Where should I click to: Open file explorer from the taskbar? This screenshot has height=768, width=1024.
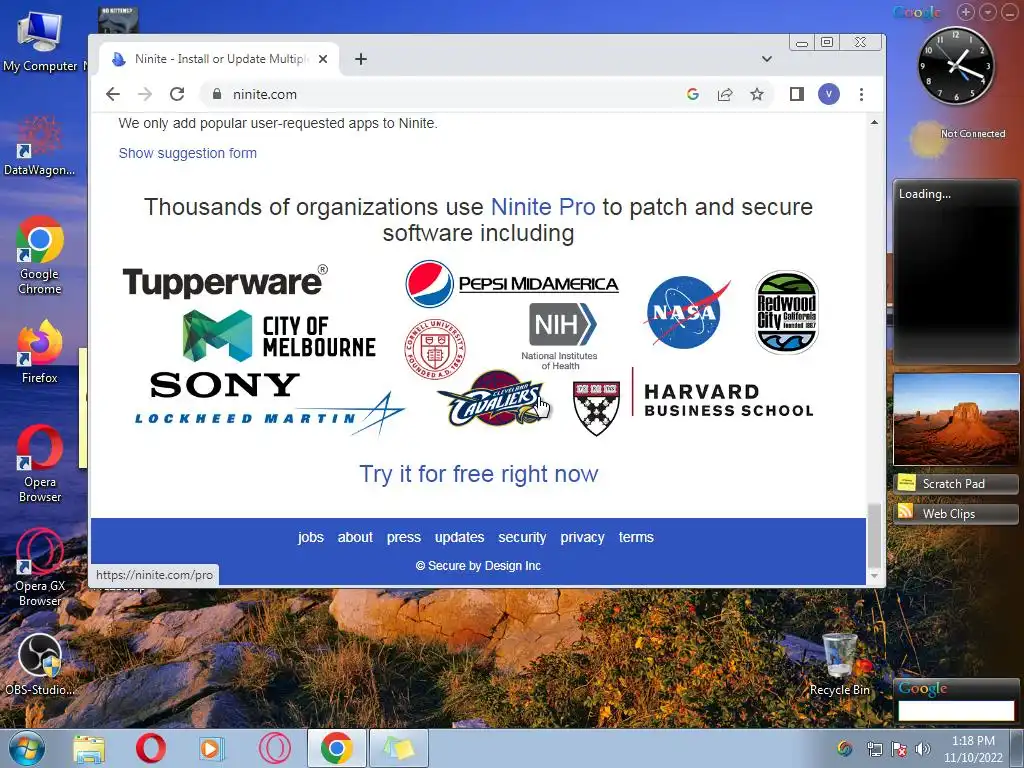point(89,748)
